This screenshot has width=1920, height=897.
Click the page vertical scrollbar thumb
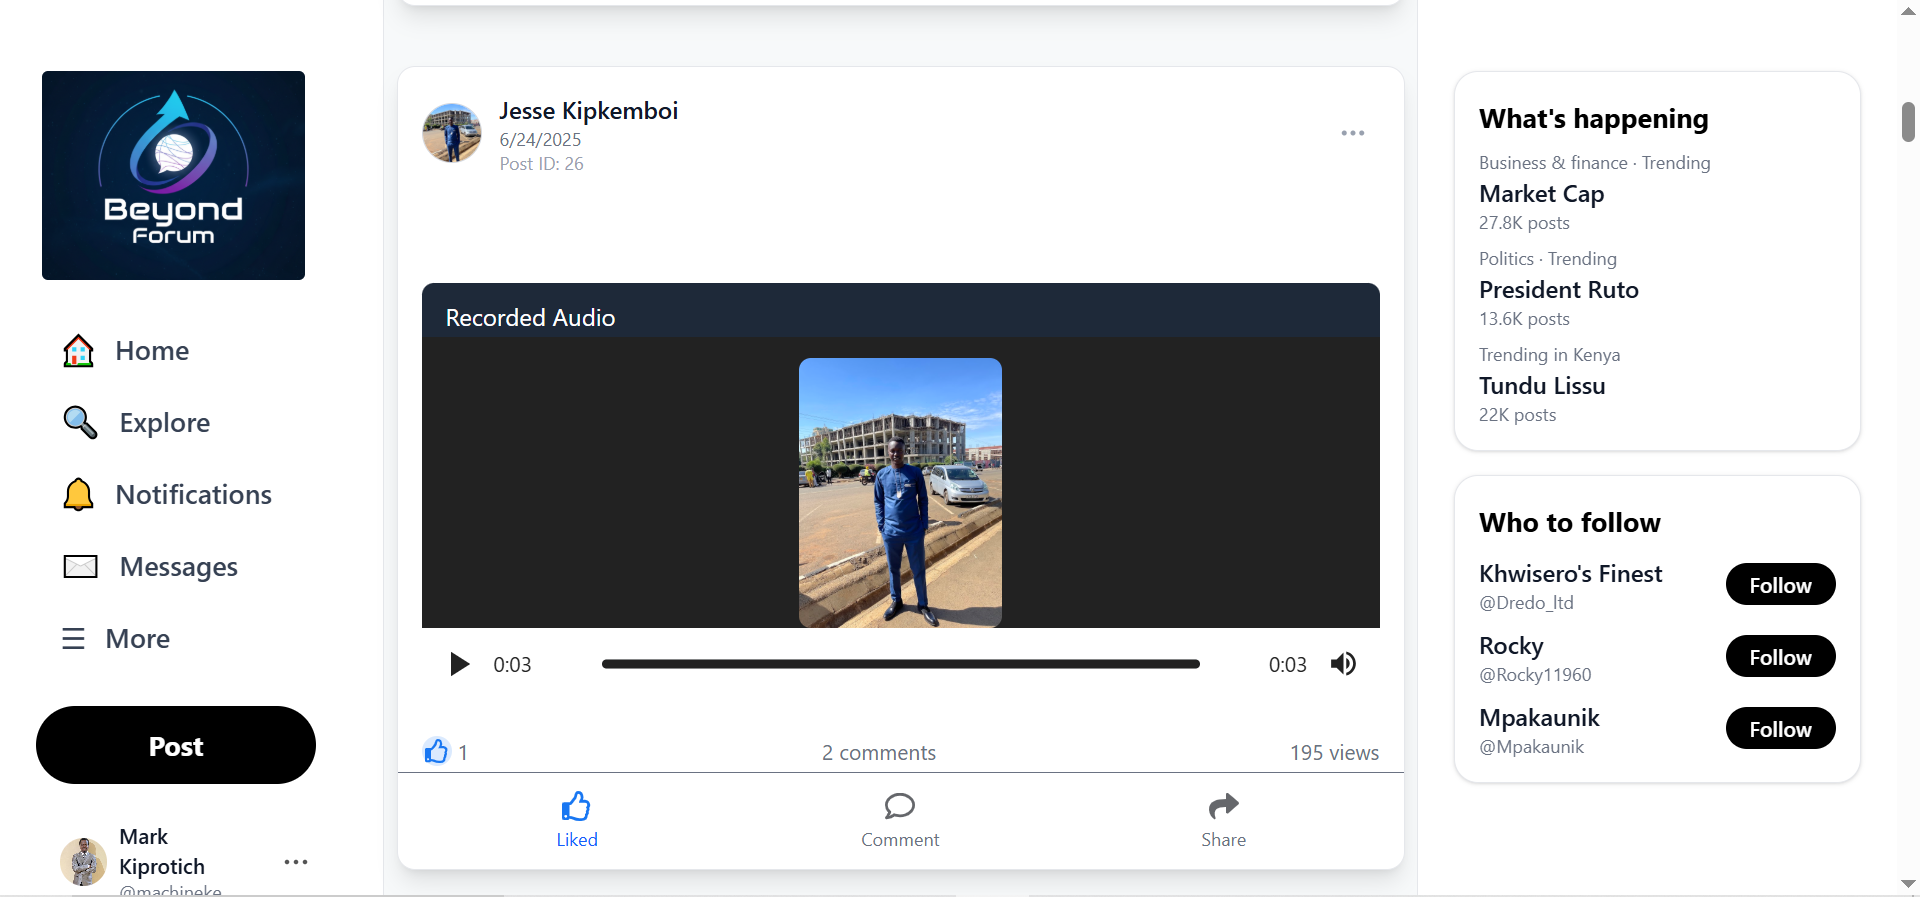click(x=1908, y=122)
